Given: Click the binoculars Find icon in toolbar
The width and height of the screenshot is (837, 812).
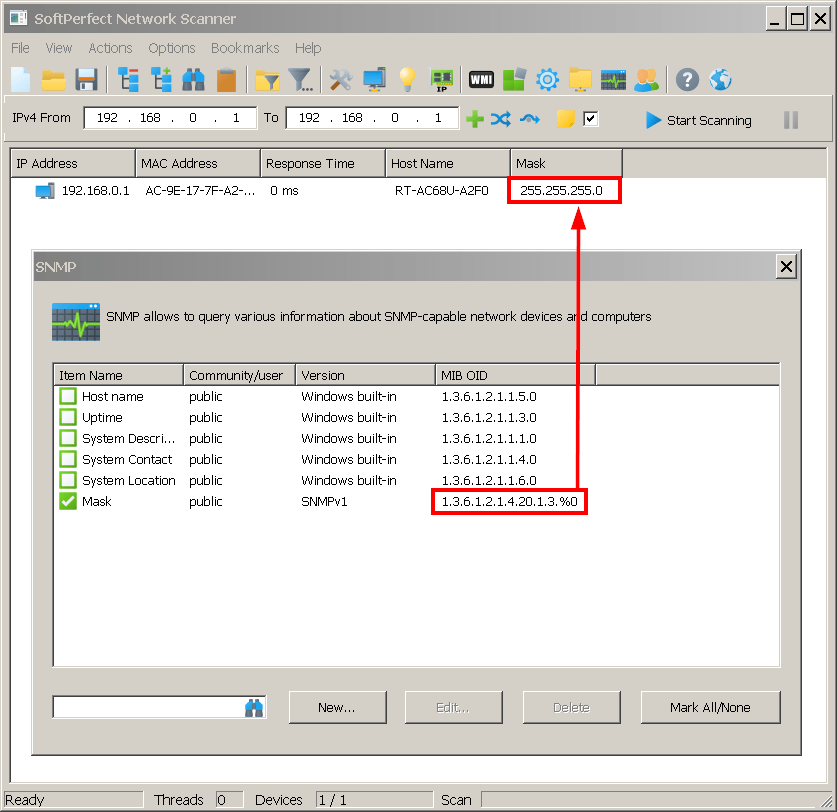Looking at the screenshot, I should pyautogui.click(x=193, y=80).
